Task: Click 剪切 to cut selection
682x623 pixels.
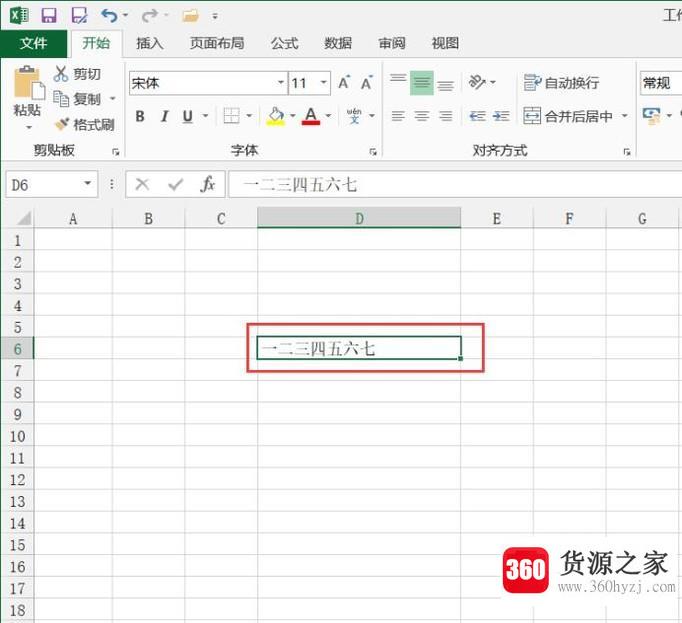Action: click(x=77, y=74)
